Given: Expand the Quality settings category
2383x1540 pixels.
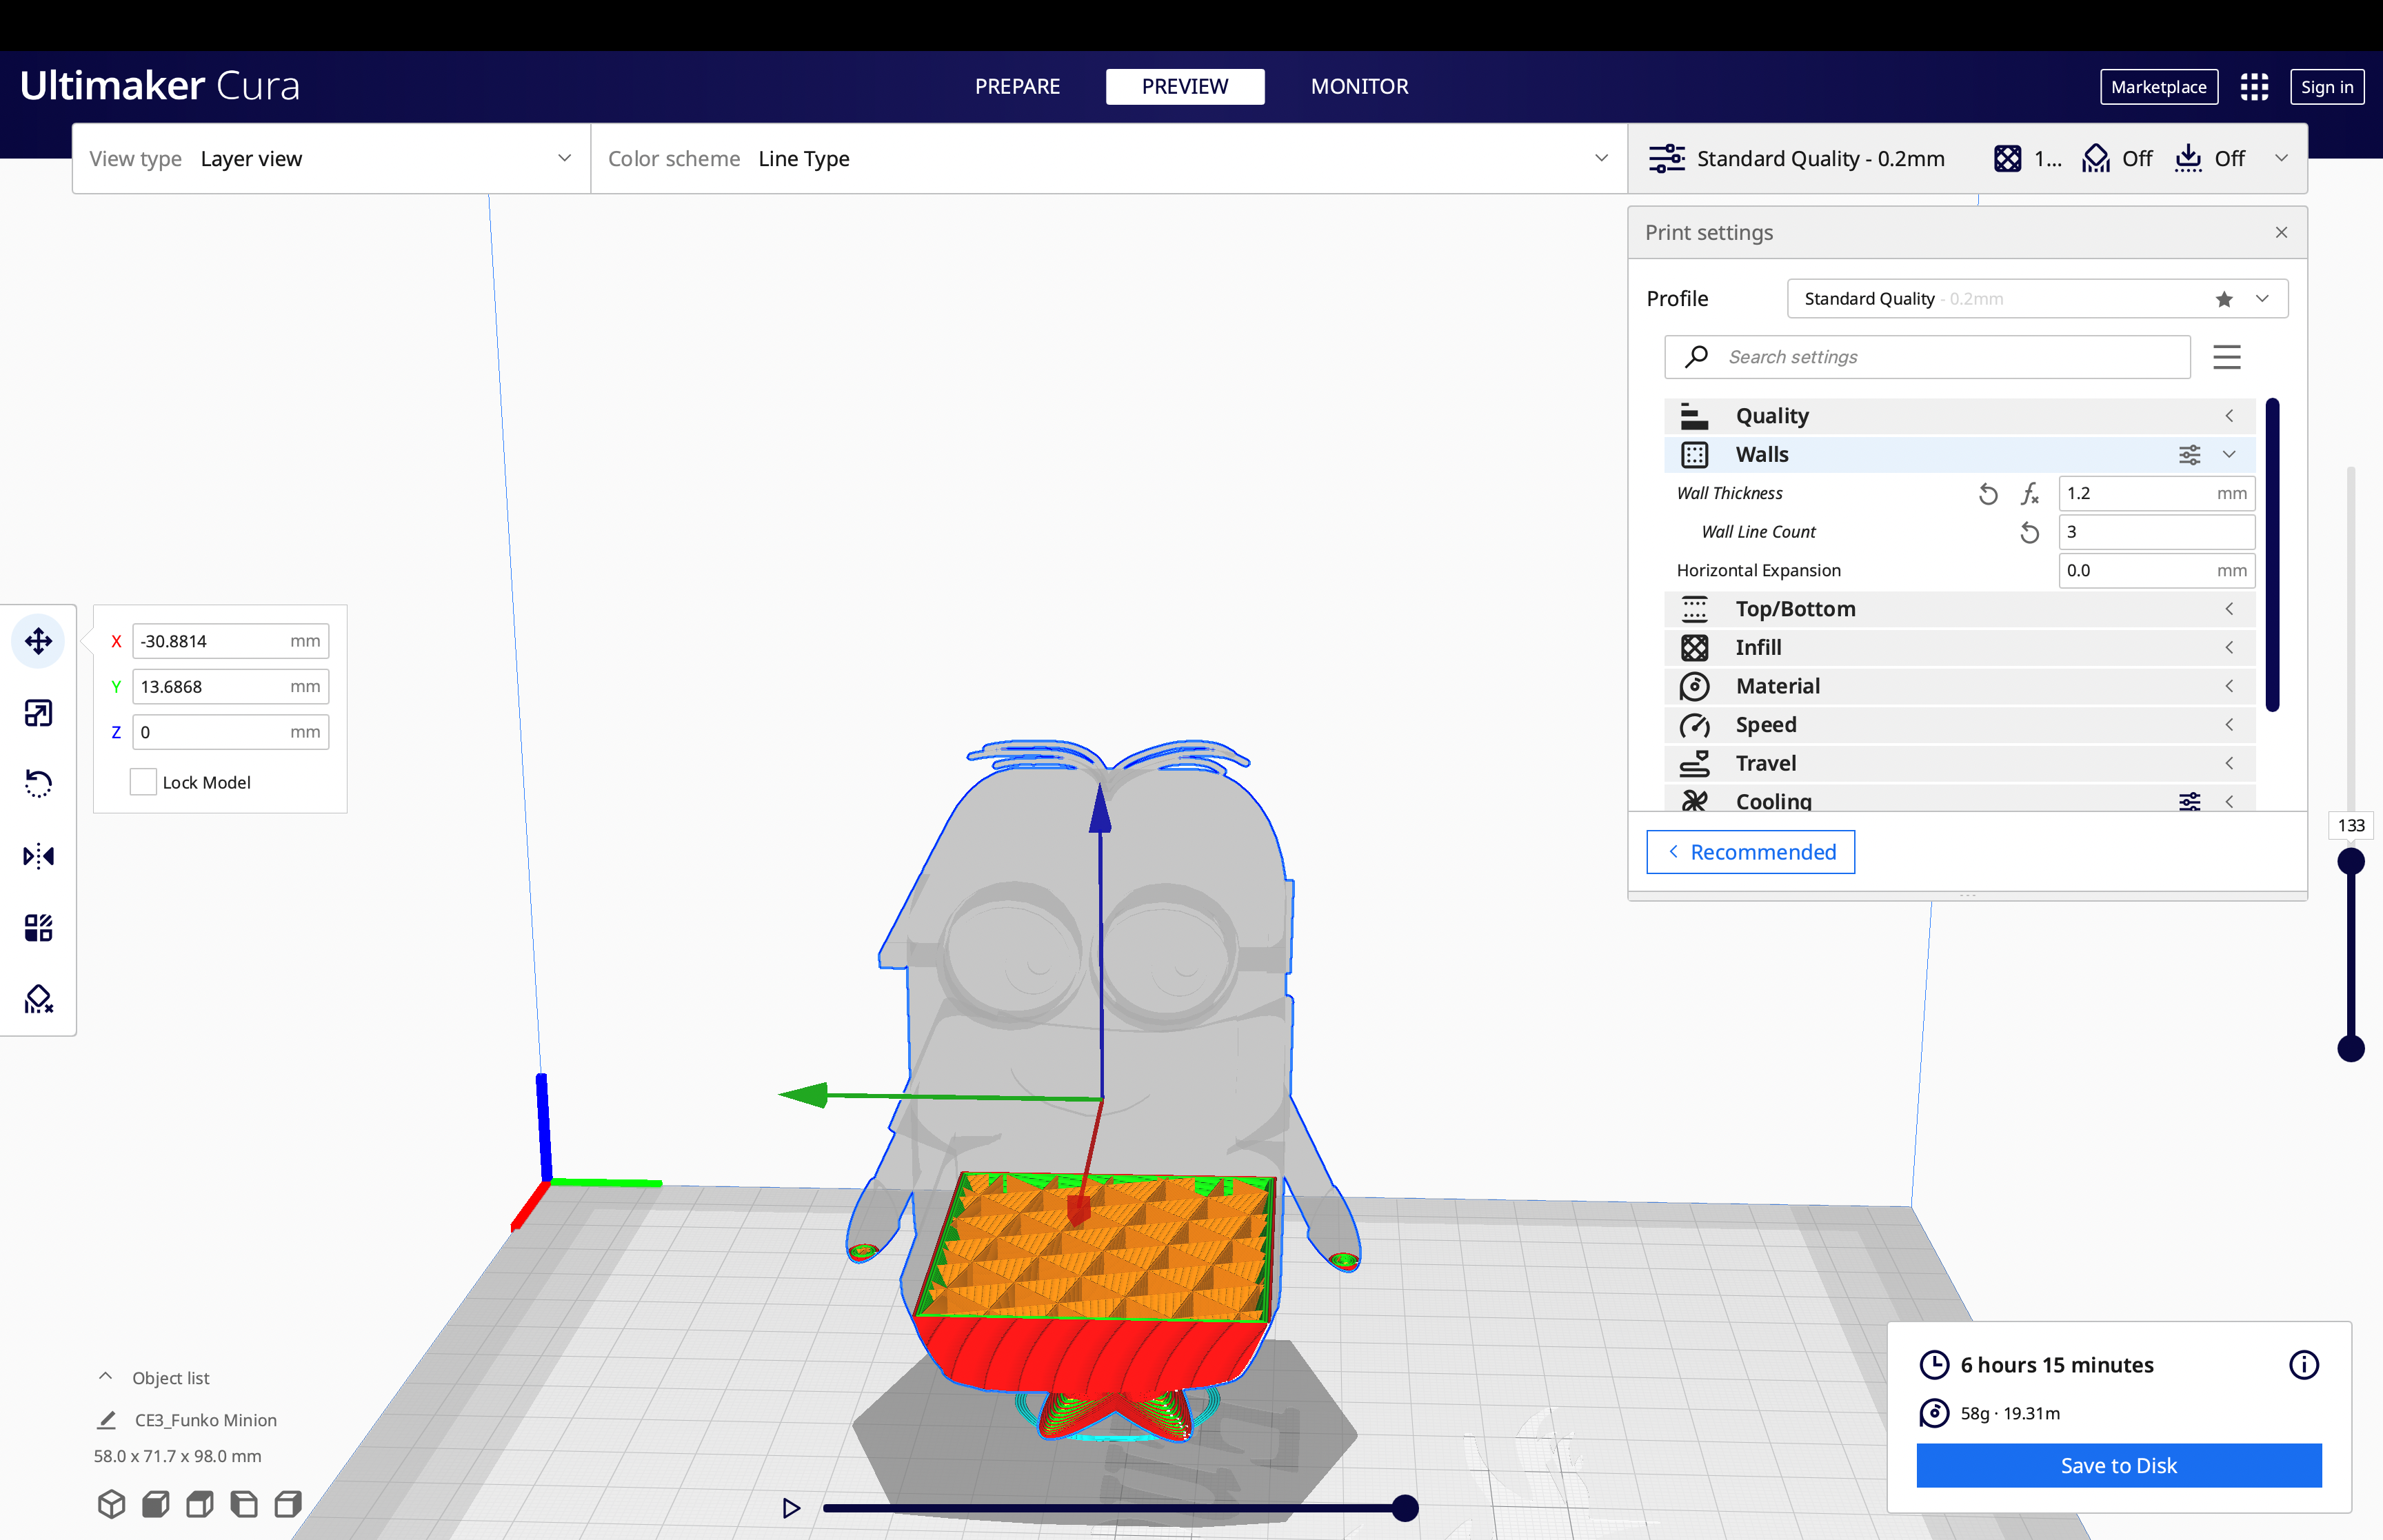Looking at the screenshot, I should pos(1959,416).
